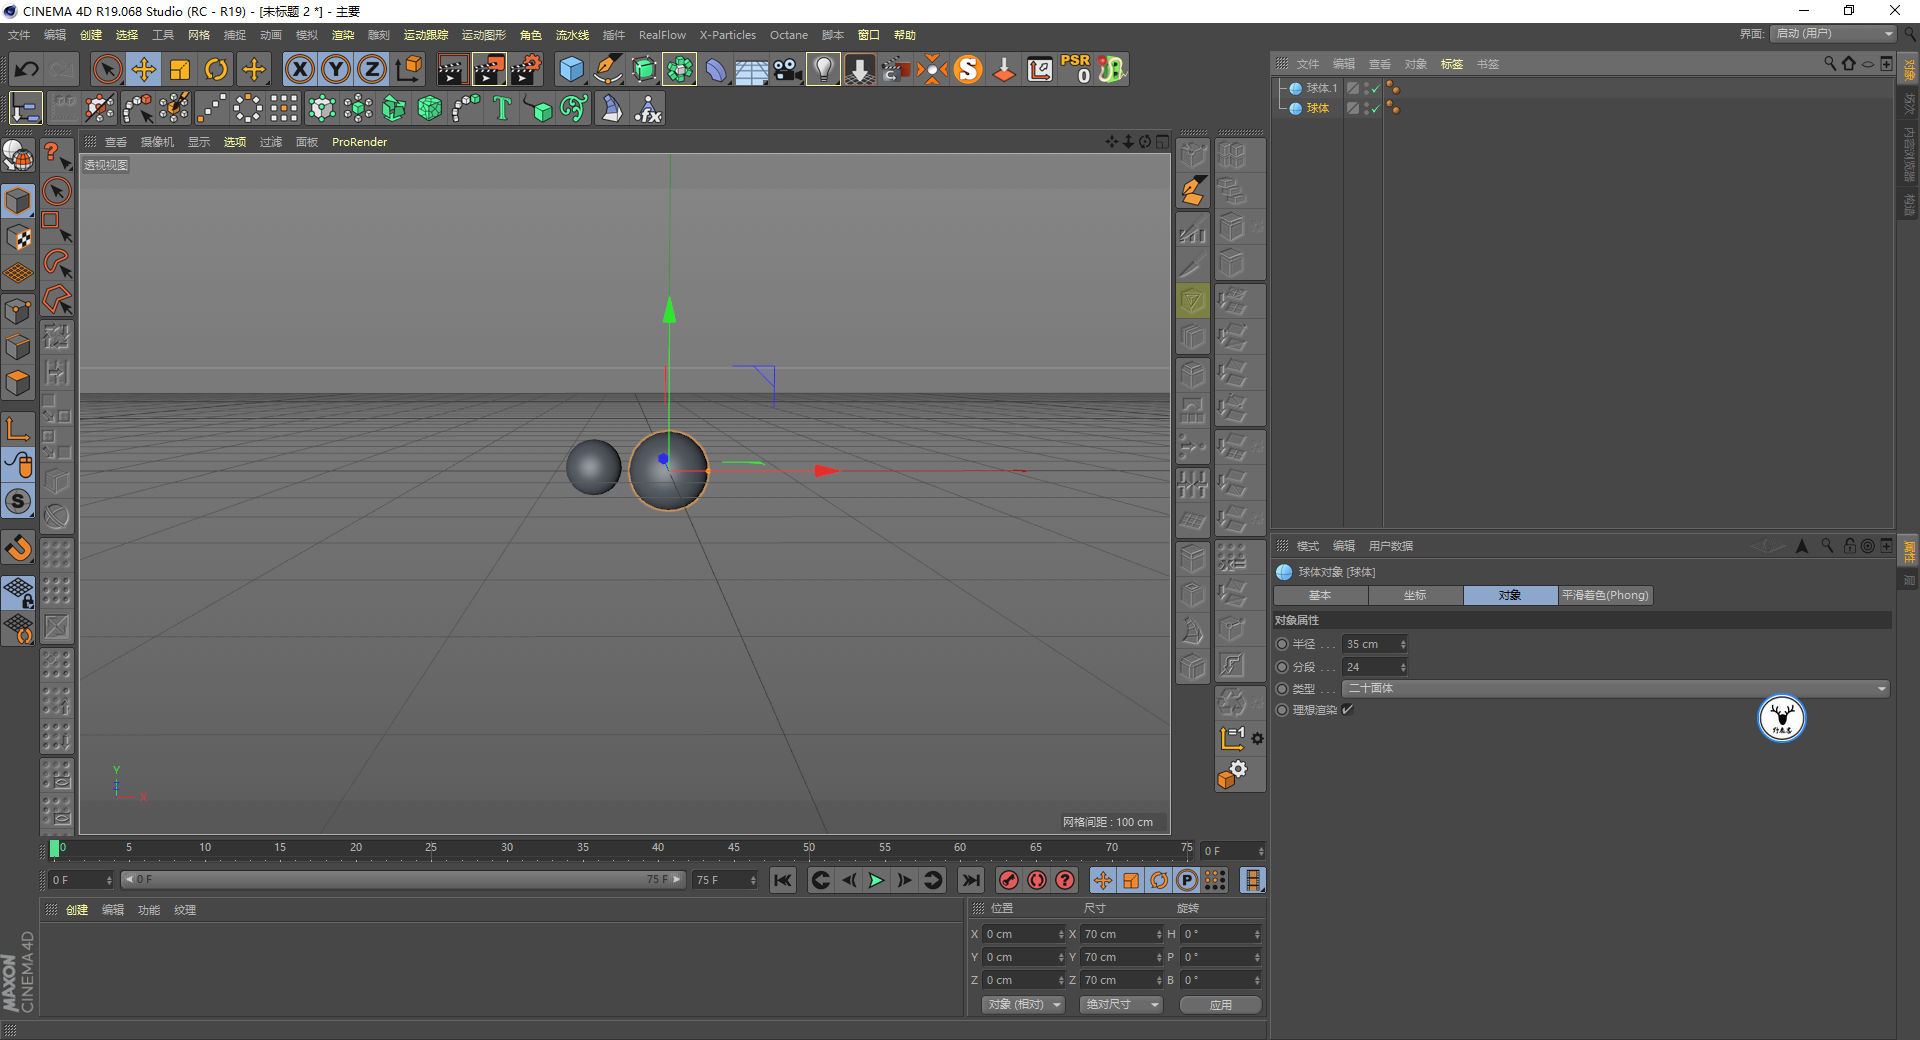Viewport: 1920px width, 1040px height.
Task: Open the 渲染 menu
Action: (343, 35)
